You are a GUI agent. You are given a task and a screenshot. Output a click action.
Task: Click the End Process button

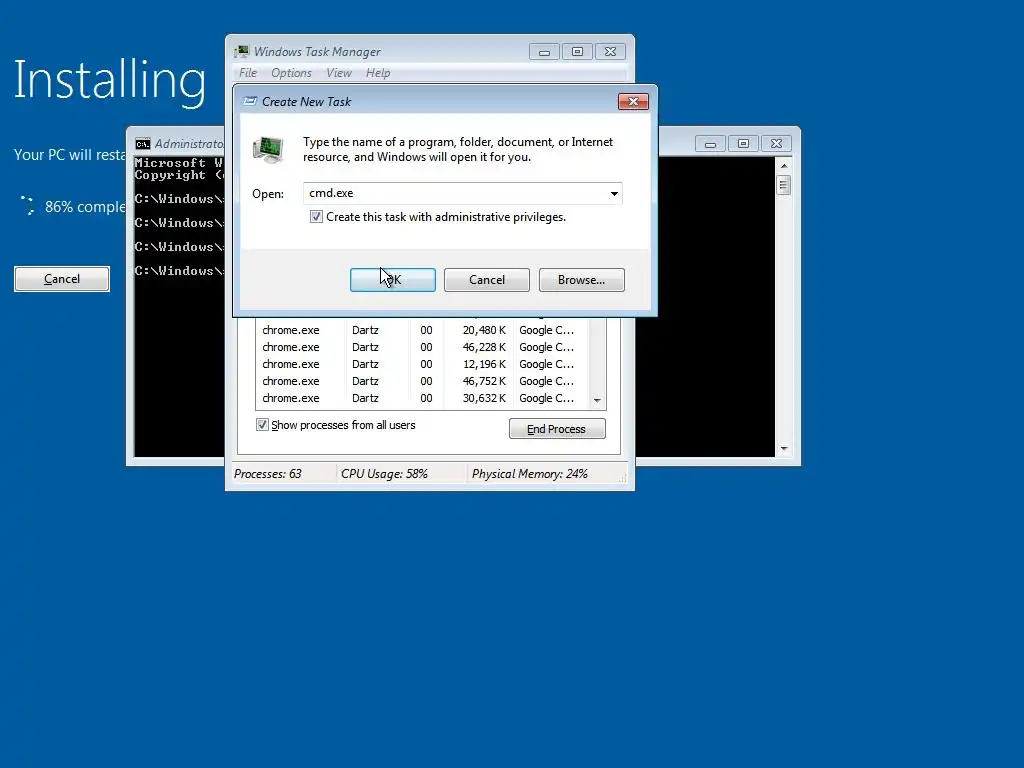click(557, 429)
